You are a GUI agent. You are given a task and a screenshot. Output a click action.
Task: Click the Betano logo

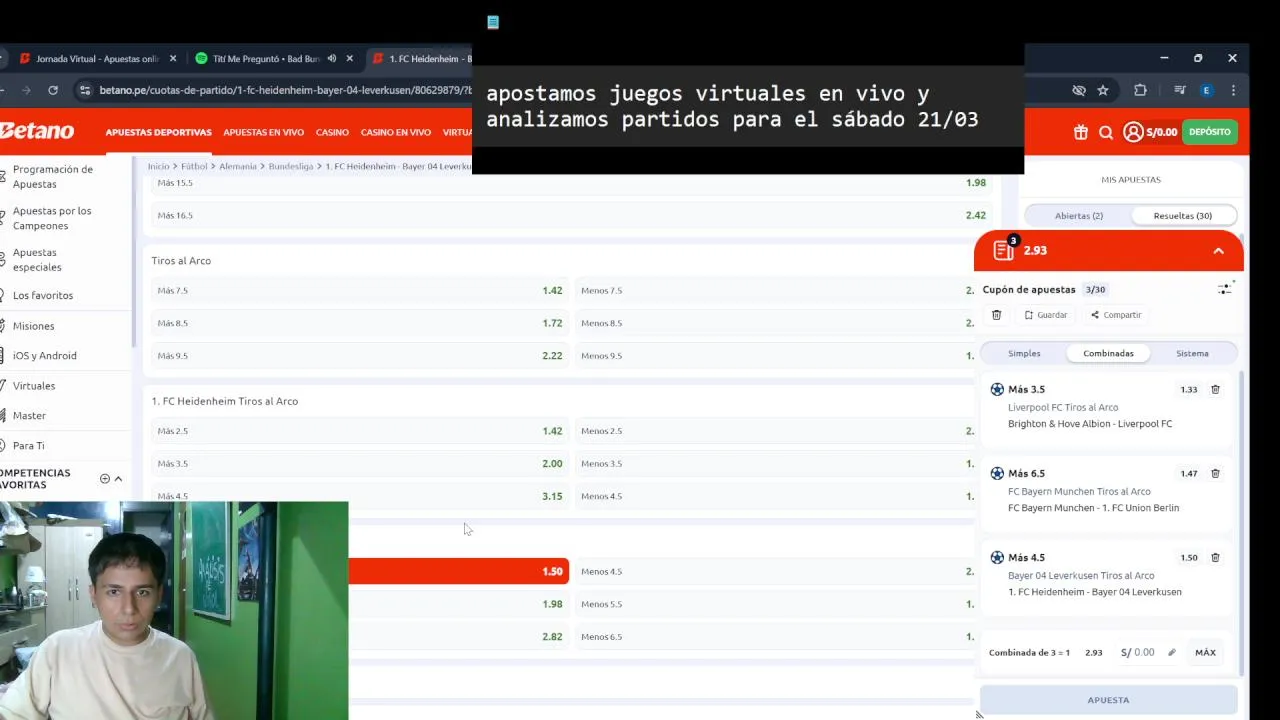click(x=37, y=131)
